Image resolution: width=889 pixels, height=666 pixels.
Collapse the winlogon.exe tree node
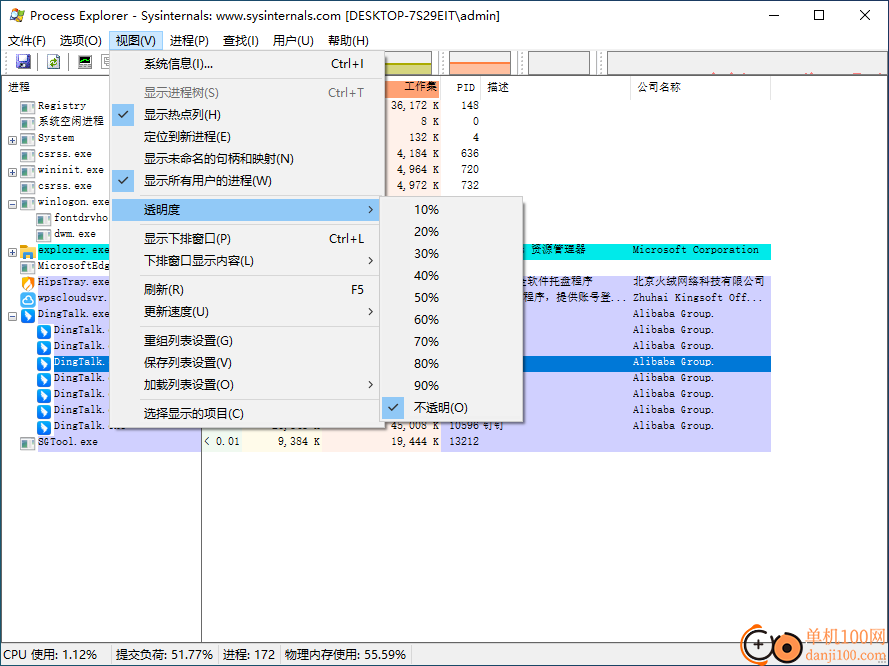[x=12, y=204]
